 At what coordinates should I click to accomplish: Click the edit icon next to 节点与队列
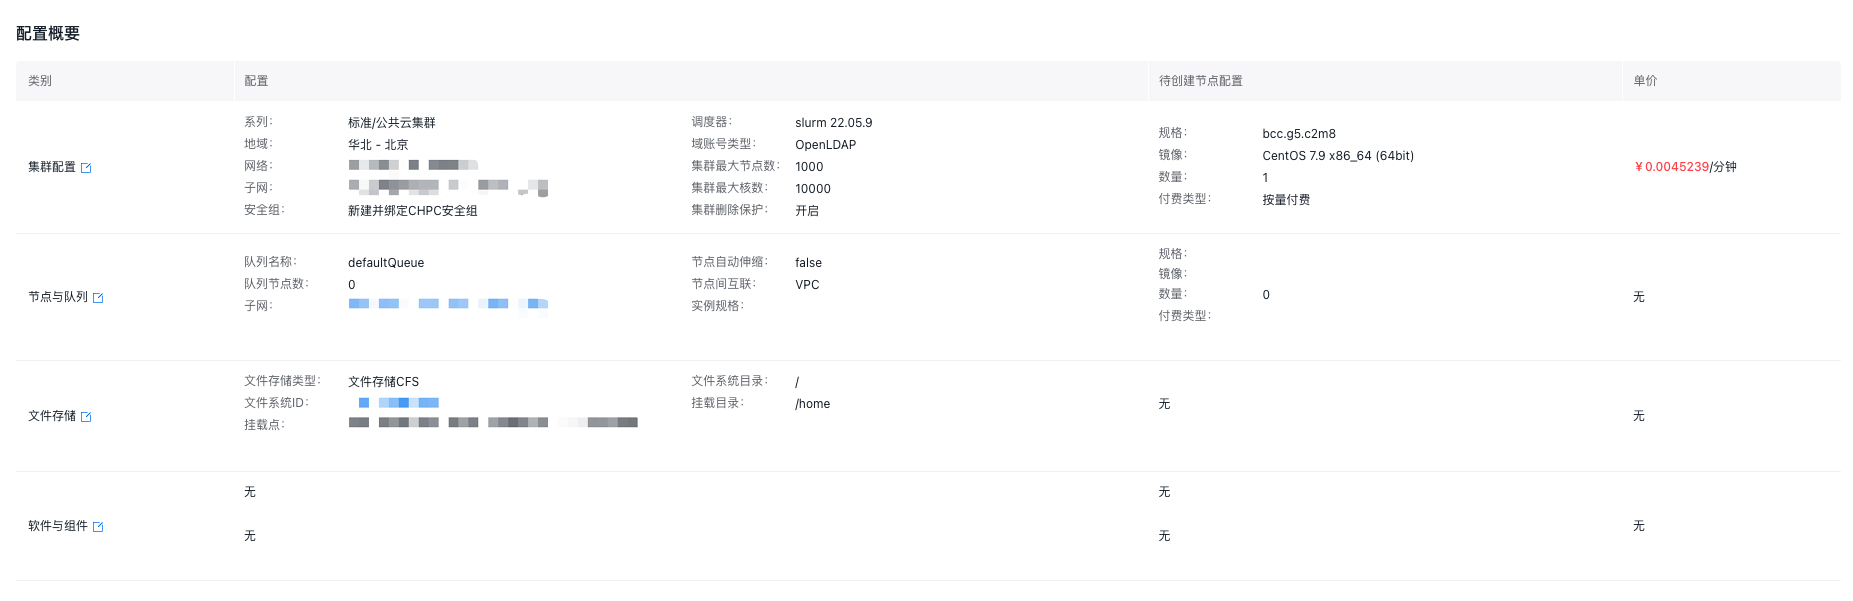(x=98, y=298)
